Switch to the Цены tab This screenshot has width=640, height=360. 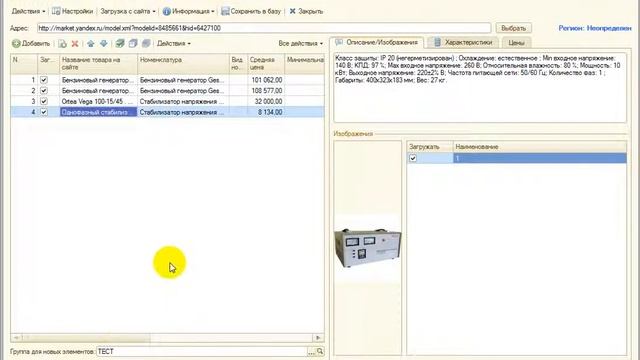click(516, 42)
